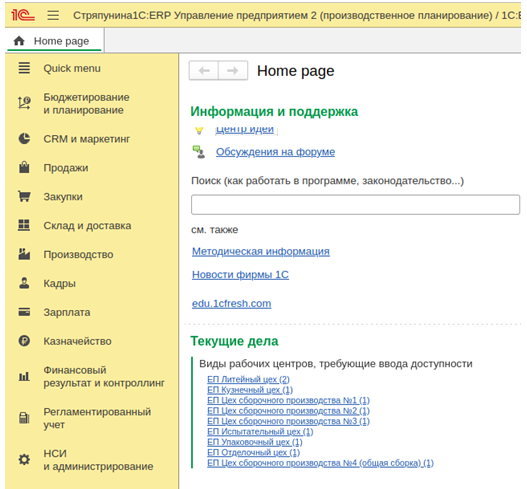
Task: Switch to the Home page tab
Action: tap(54, 41)
